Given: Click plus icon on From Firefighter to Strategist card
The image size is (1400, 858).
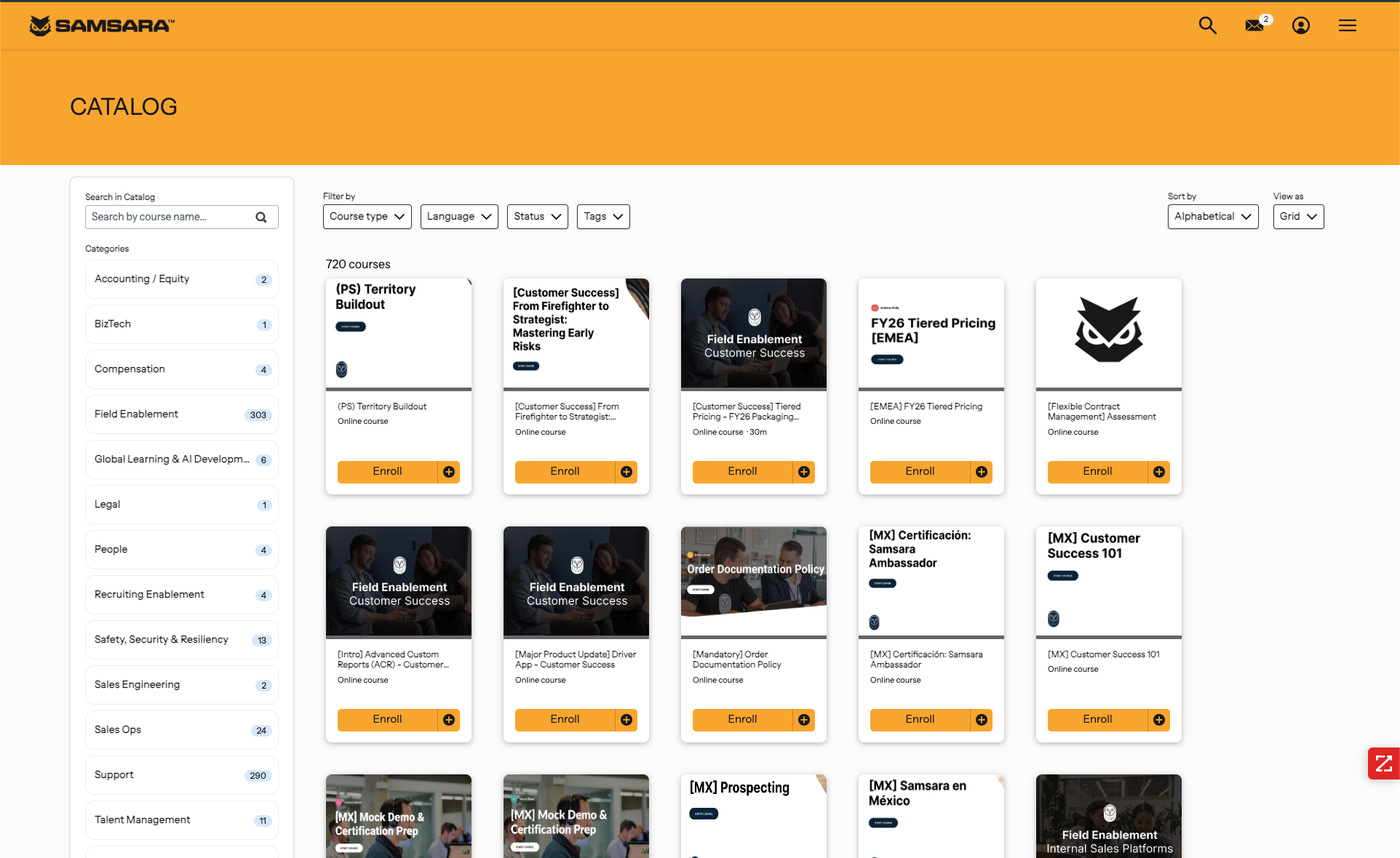Looking at the screenshot, I should point(626,472).
